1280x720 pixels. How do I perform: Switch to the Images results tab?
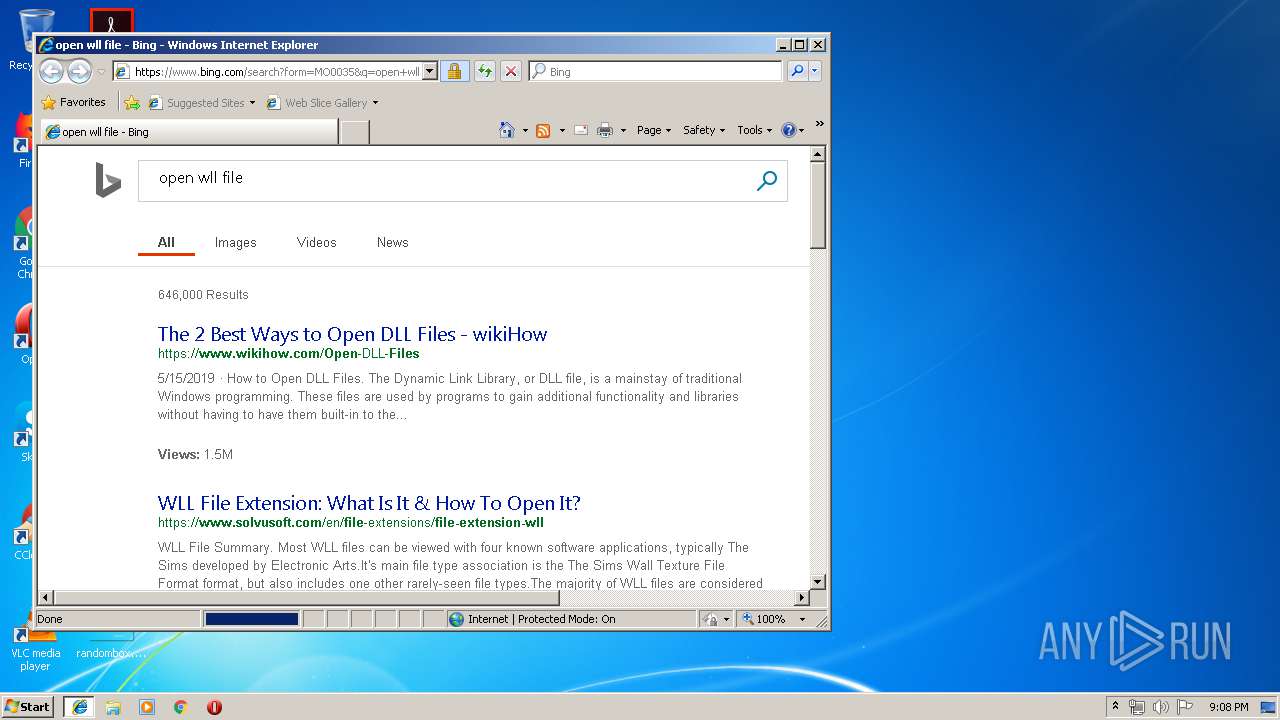(235, 242)
